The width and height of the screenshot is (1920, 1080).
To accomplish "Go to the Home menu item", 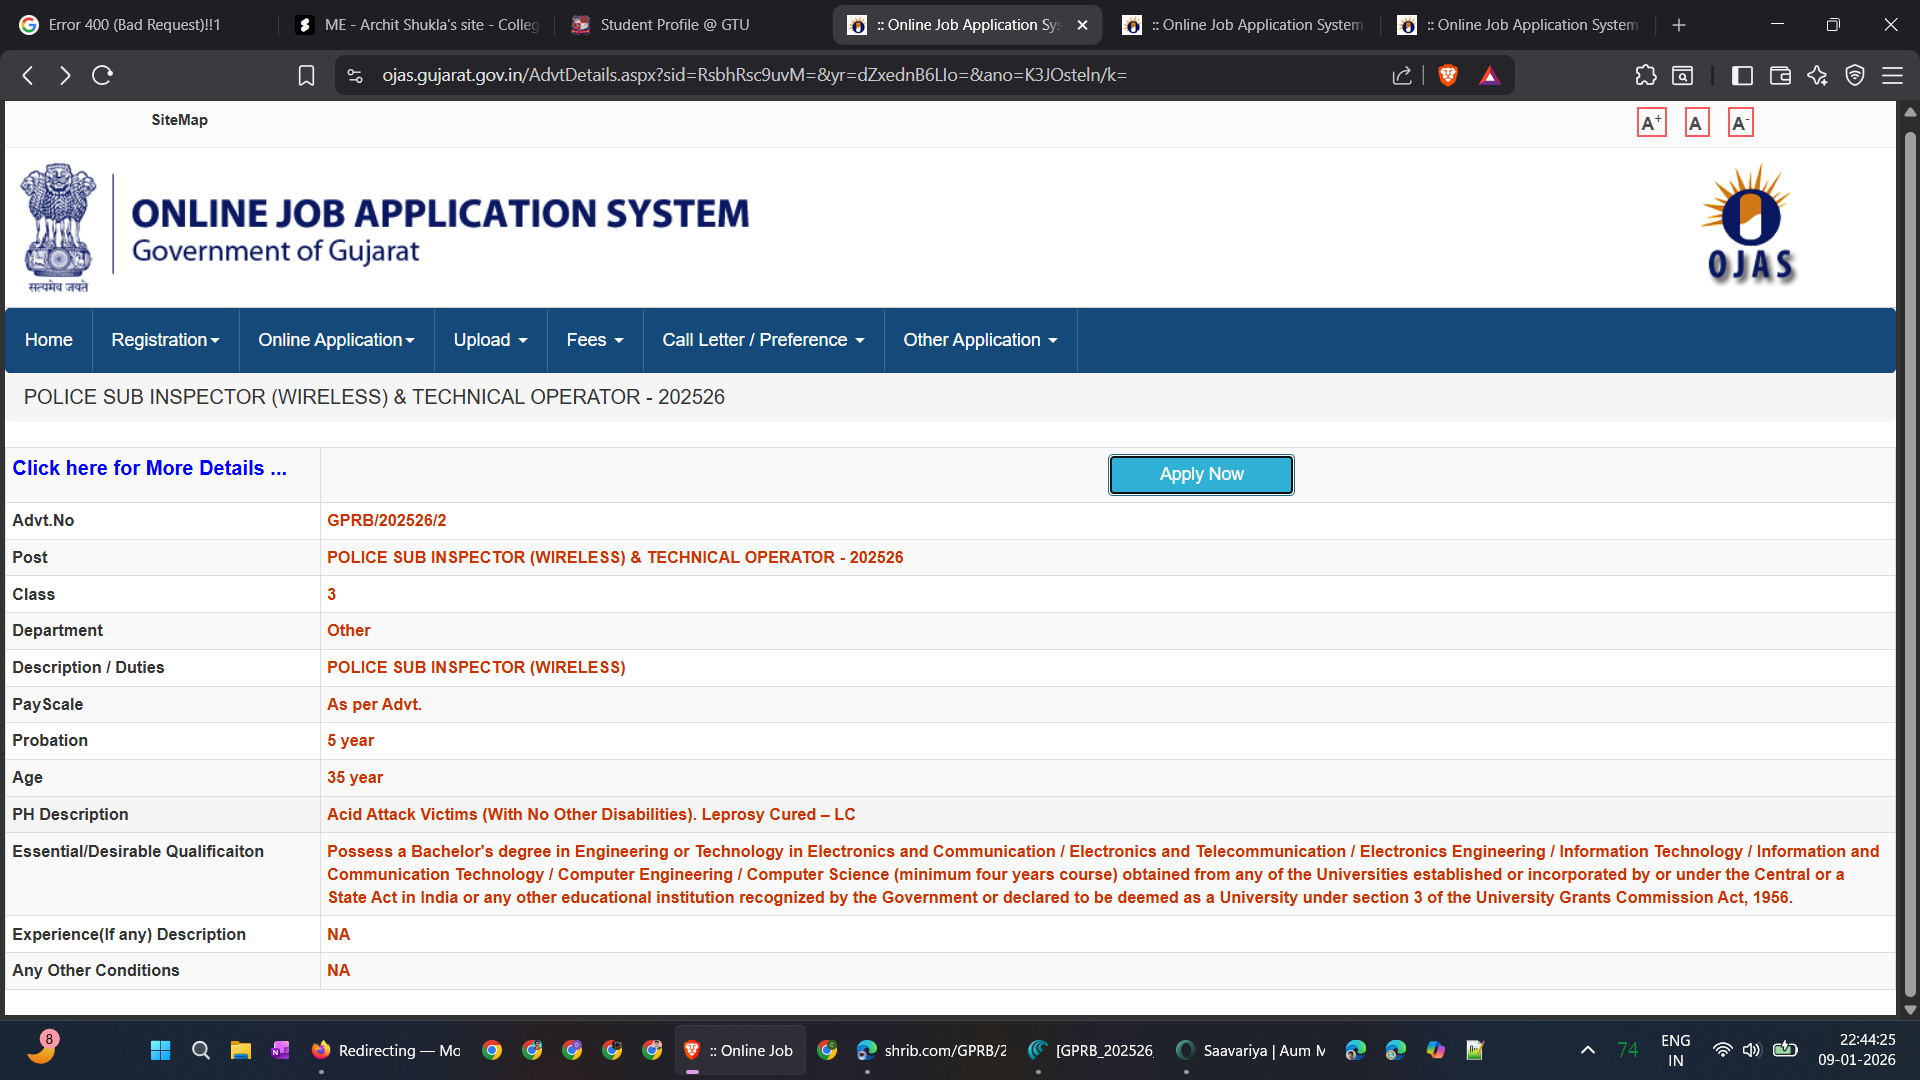I will pyautogui.click(x=48, y=340).
